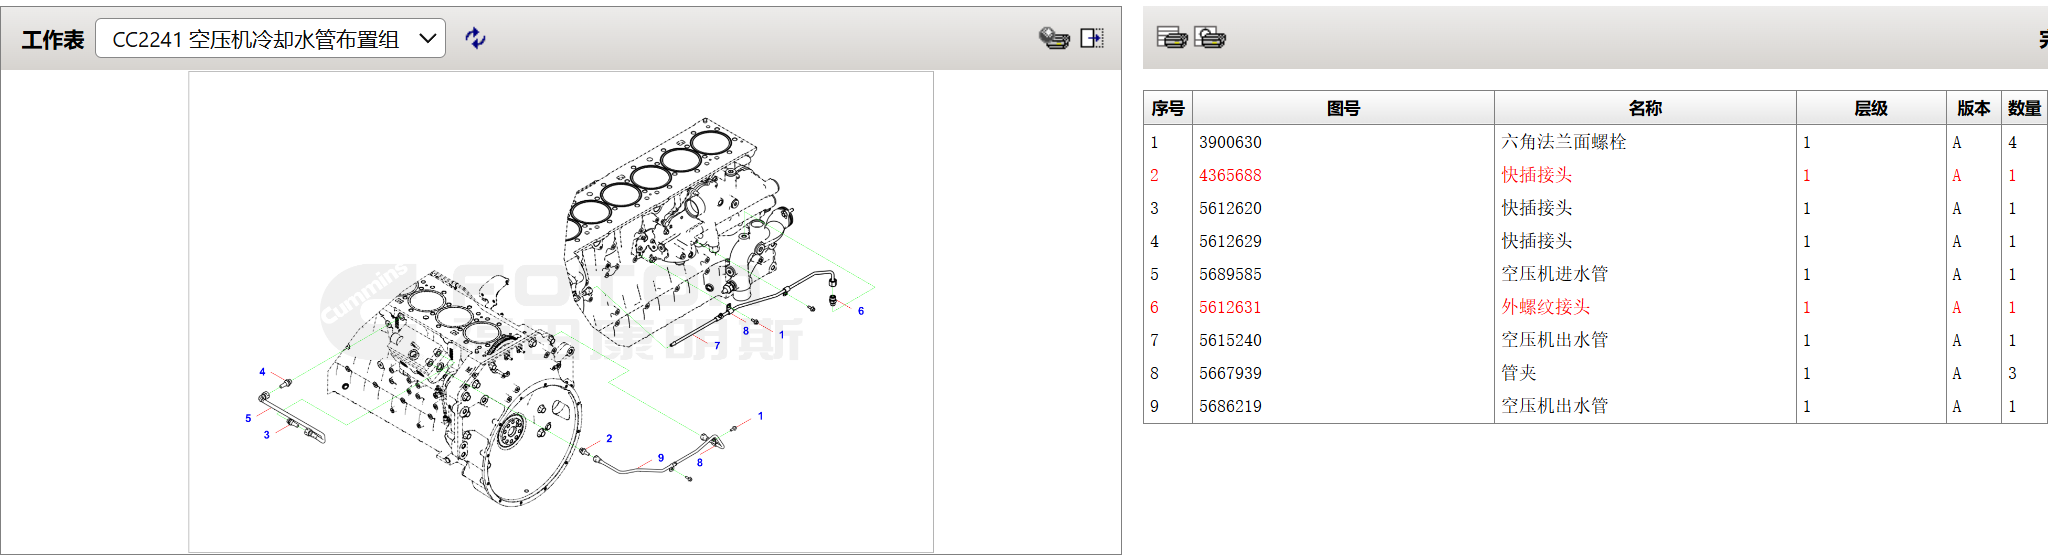Click quantity 3 in the 5667939 row
Screen dimensions: 2048x556
pos(2013,373)
